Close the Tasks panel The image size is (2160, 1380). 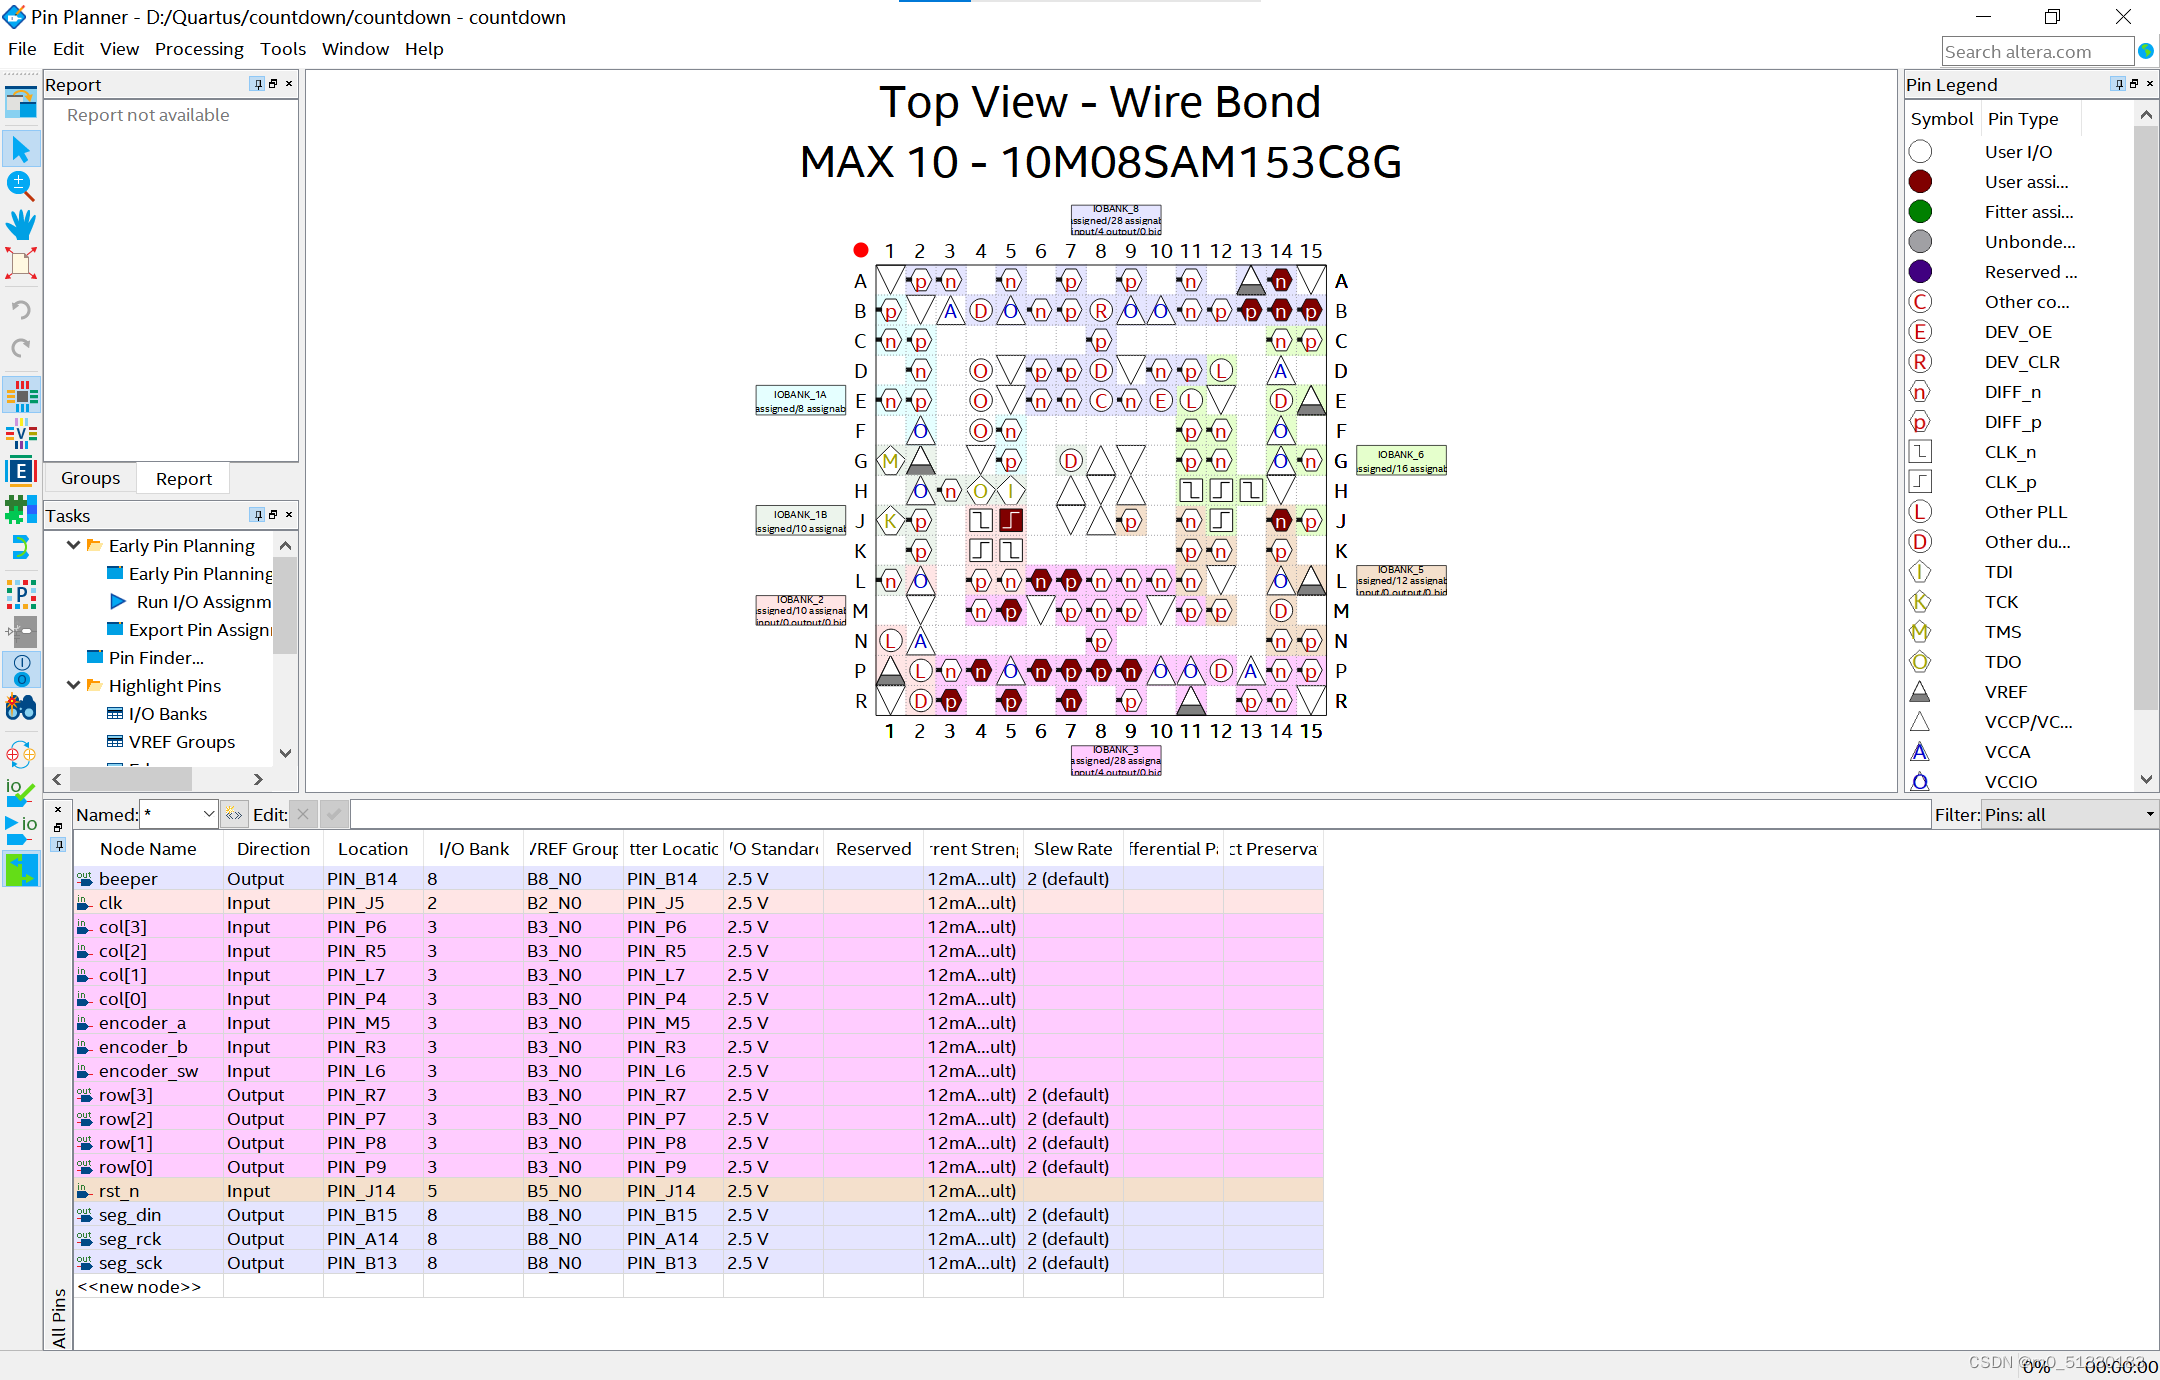click(x=289, y=515)
